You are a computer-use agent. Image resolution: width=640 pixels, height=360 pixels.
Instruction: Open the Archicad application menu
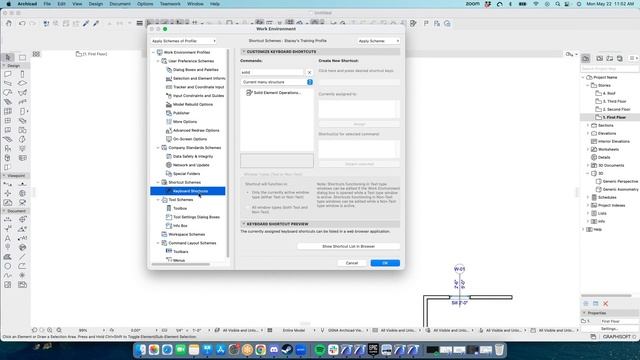(x=27, y=4)
